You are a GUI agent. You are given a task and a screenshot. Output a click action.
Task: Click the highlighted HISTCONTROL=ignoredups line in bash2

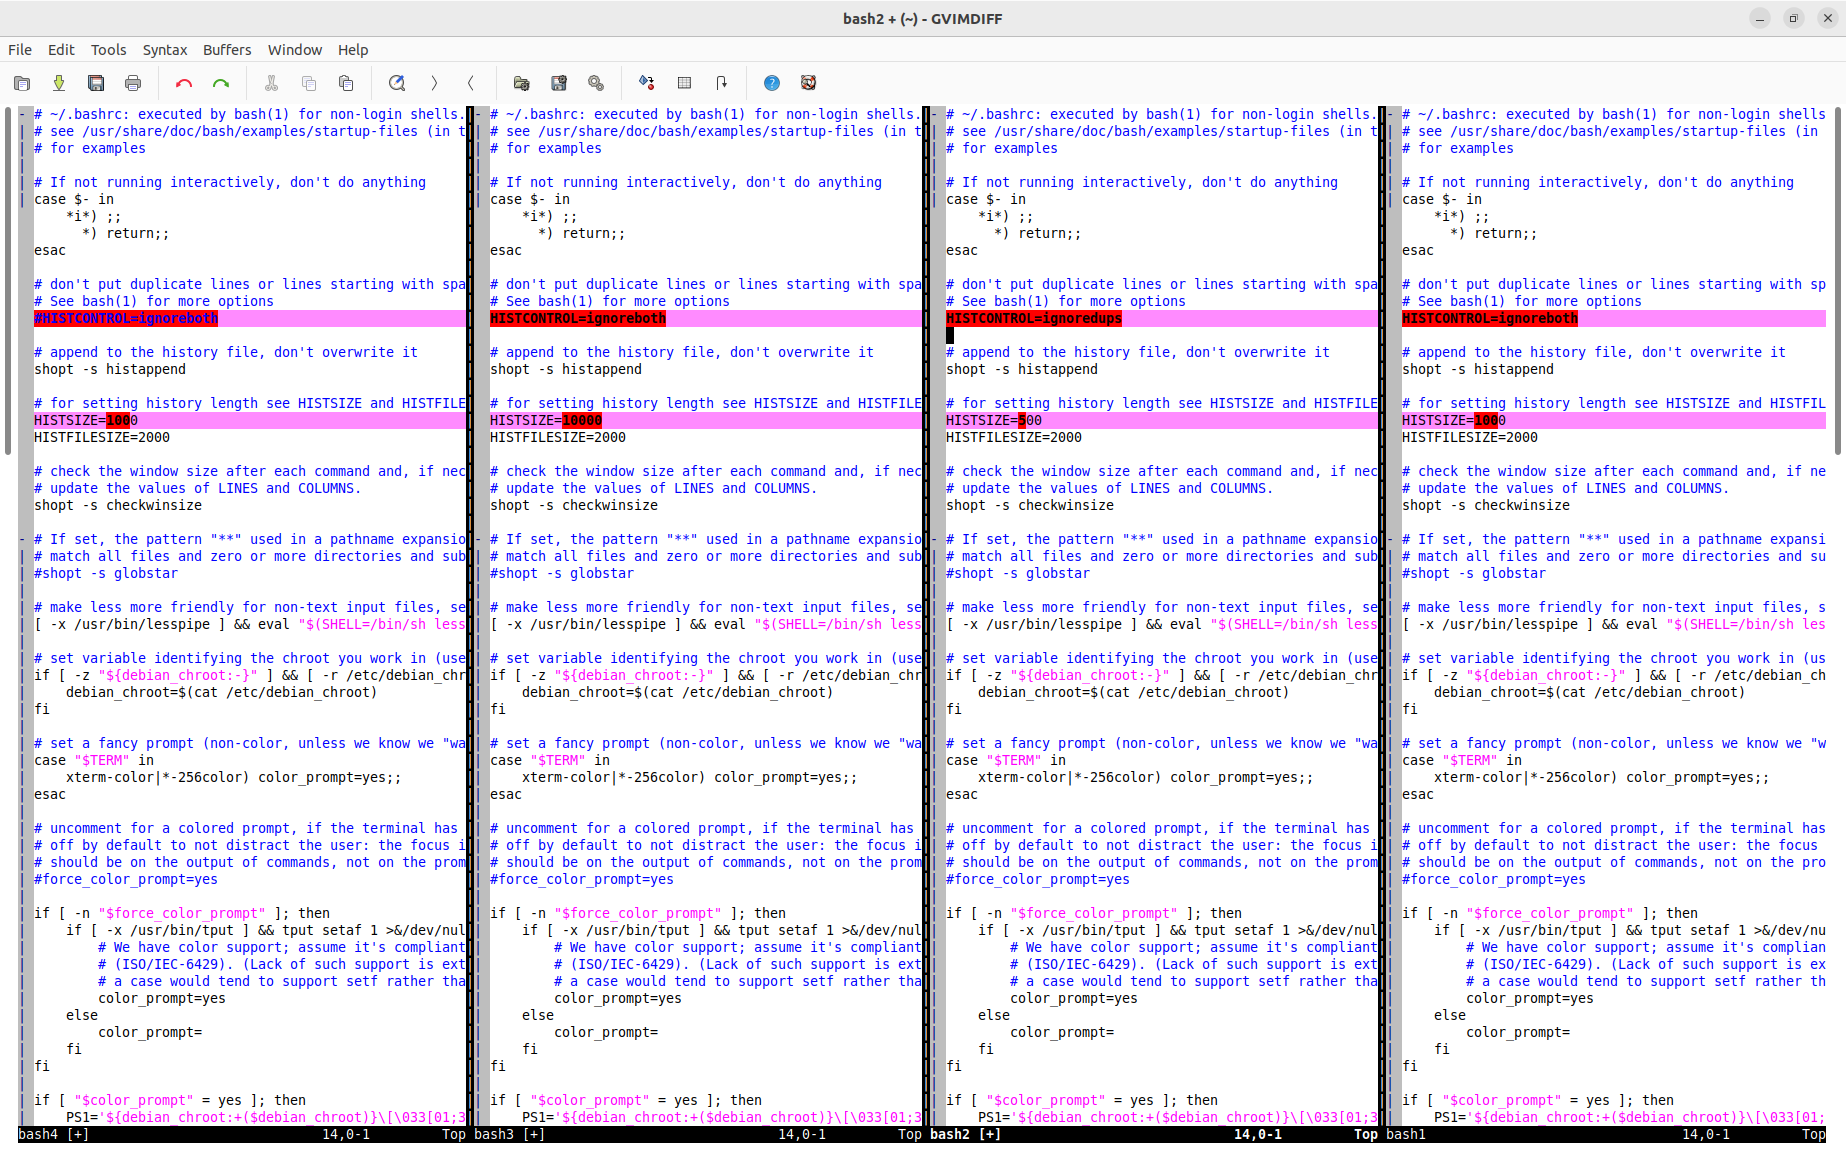point(1034,319)
